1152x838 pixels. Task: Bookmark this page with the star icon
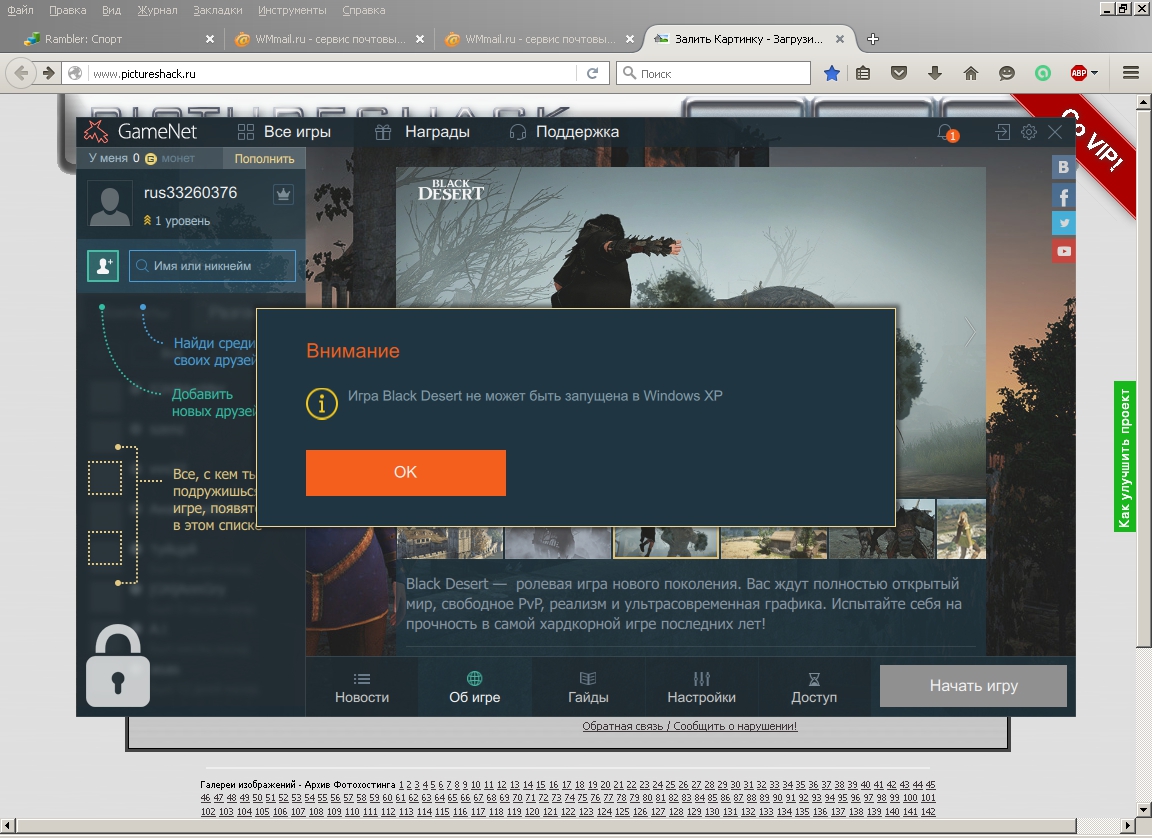click(x=832, y=73)
